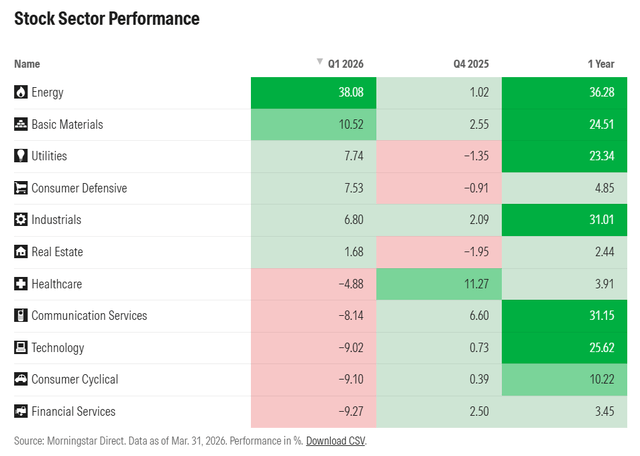Click the Basic Materials sector icon

(21, 124)
